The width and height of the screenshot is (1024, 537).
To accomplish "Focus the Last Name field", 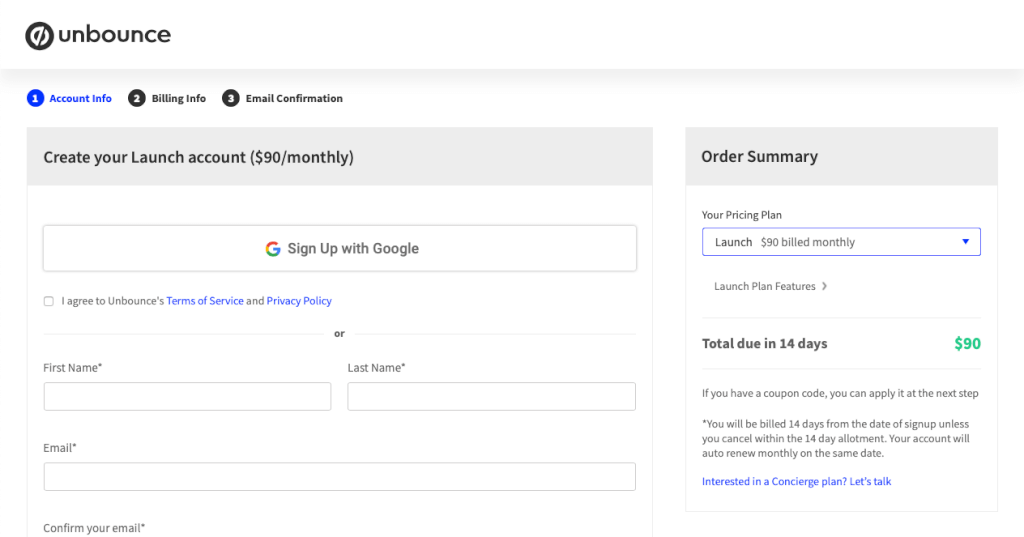I will pos(491,397).
